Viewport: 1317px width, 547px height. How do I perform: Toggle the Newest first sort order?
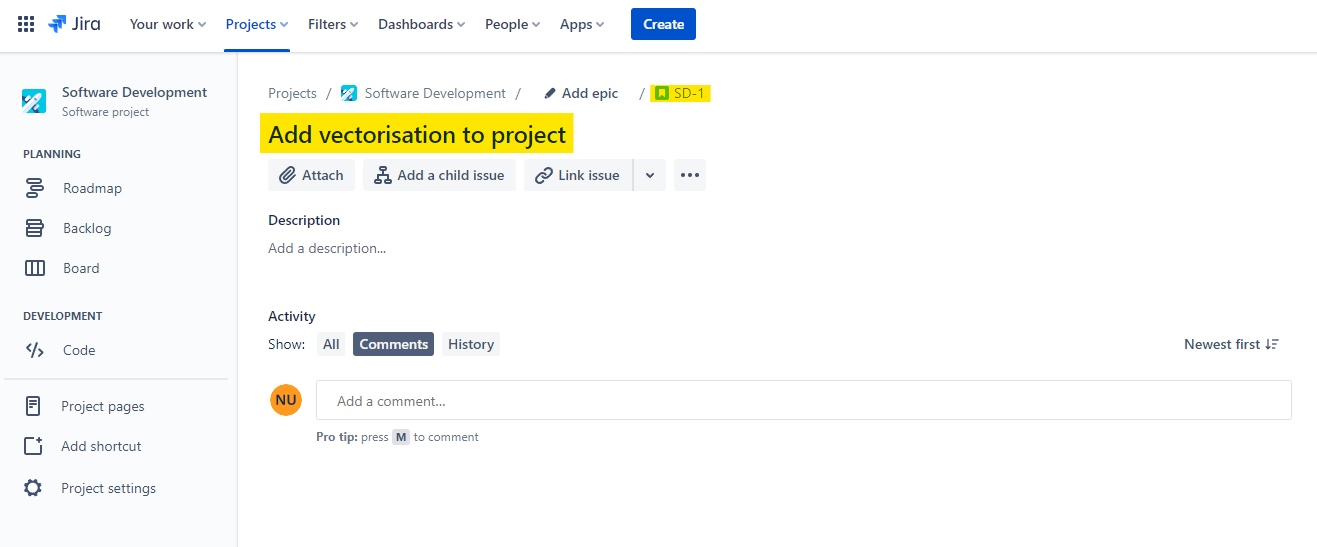[x=1231, y=344]
